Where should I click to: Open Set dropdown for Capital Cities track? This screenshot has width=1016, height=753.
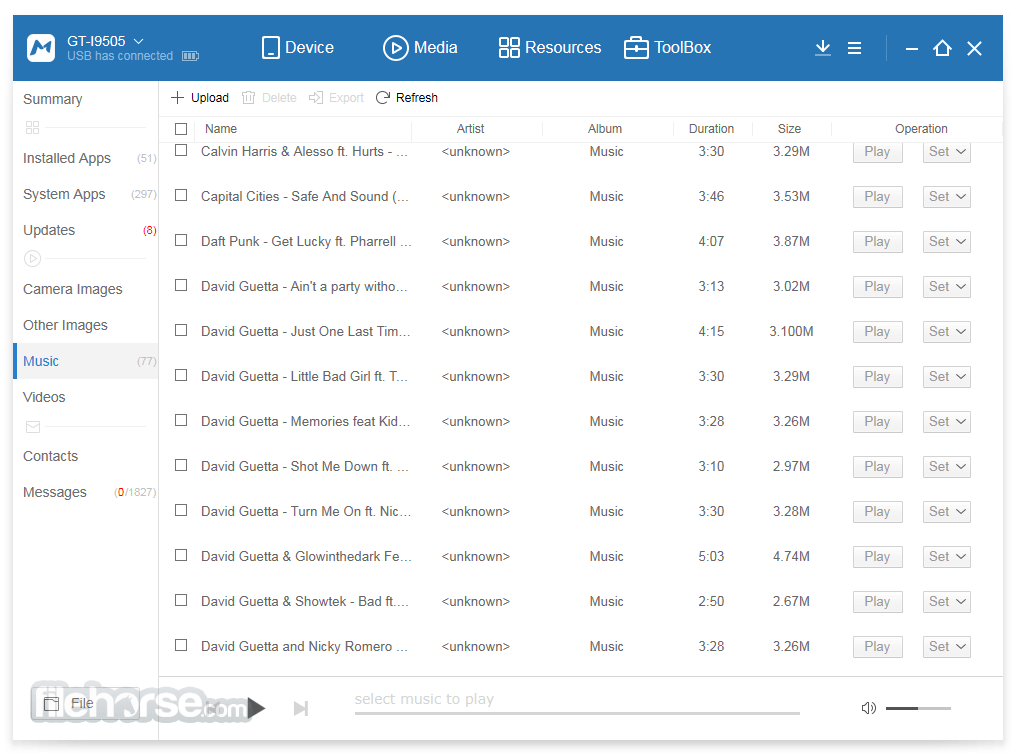pyautogui.click(x=947, y=197)
